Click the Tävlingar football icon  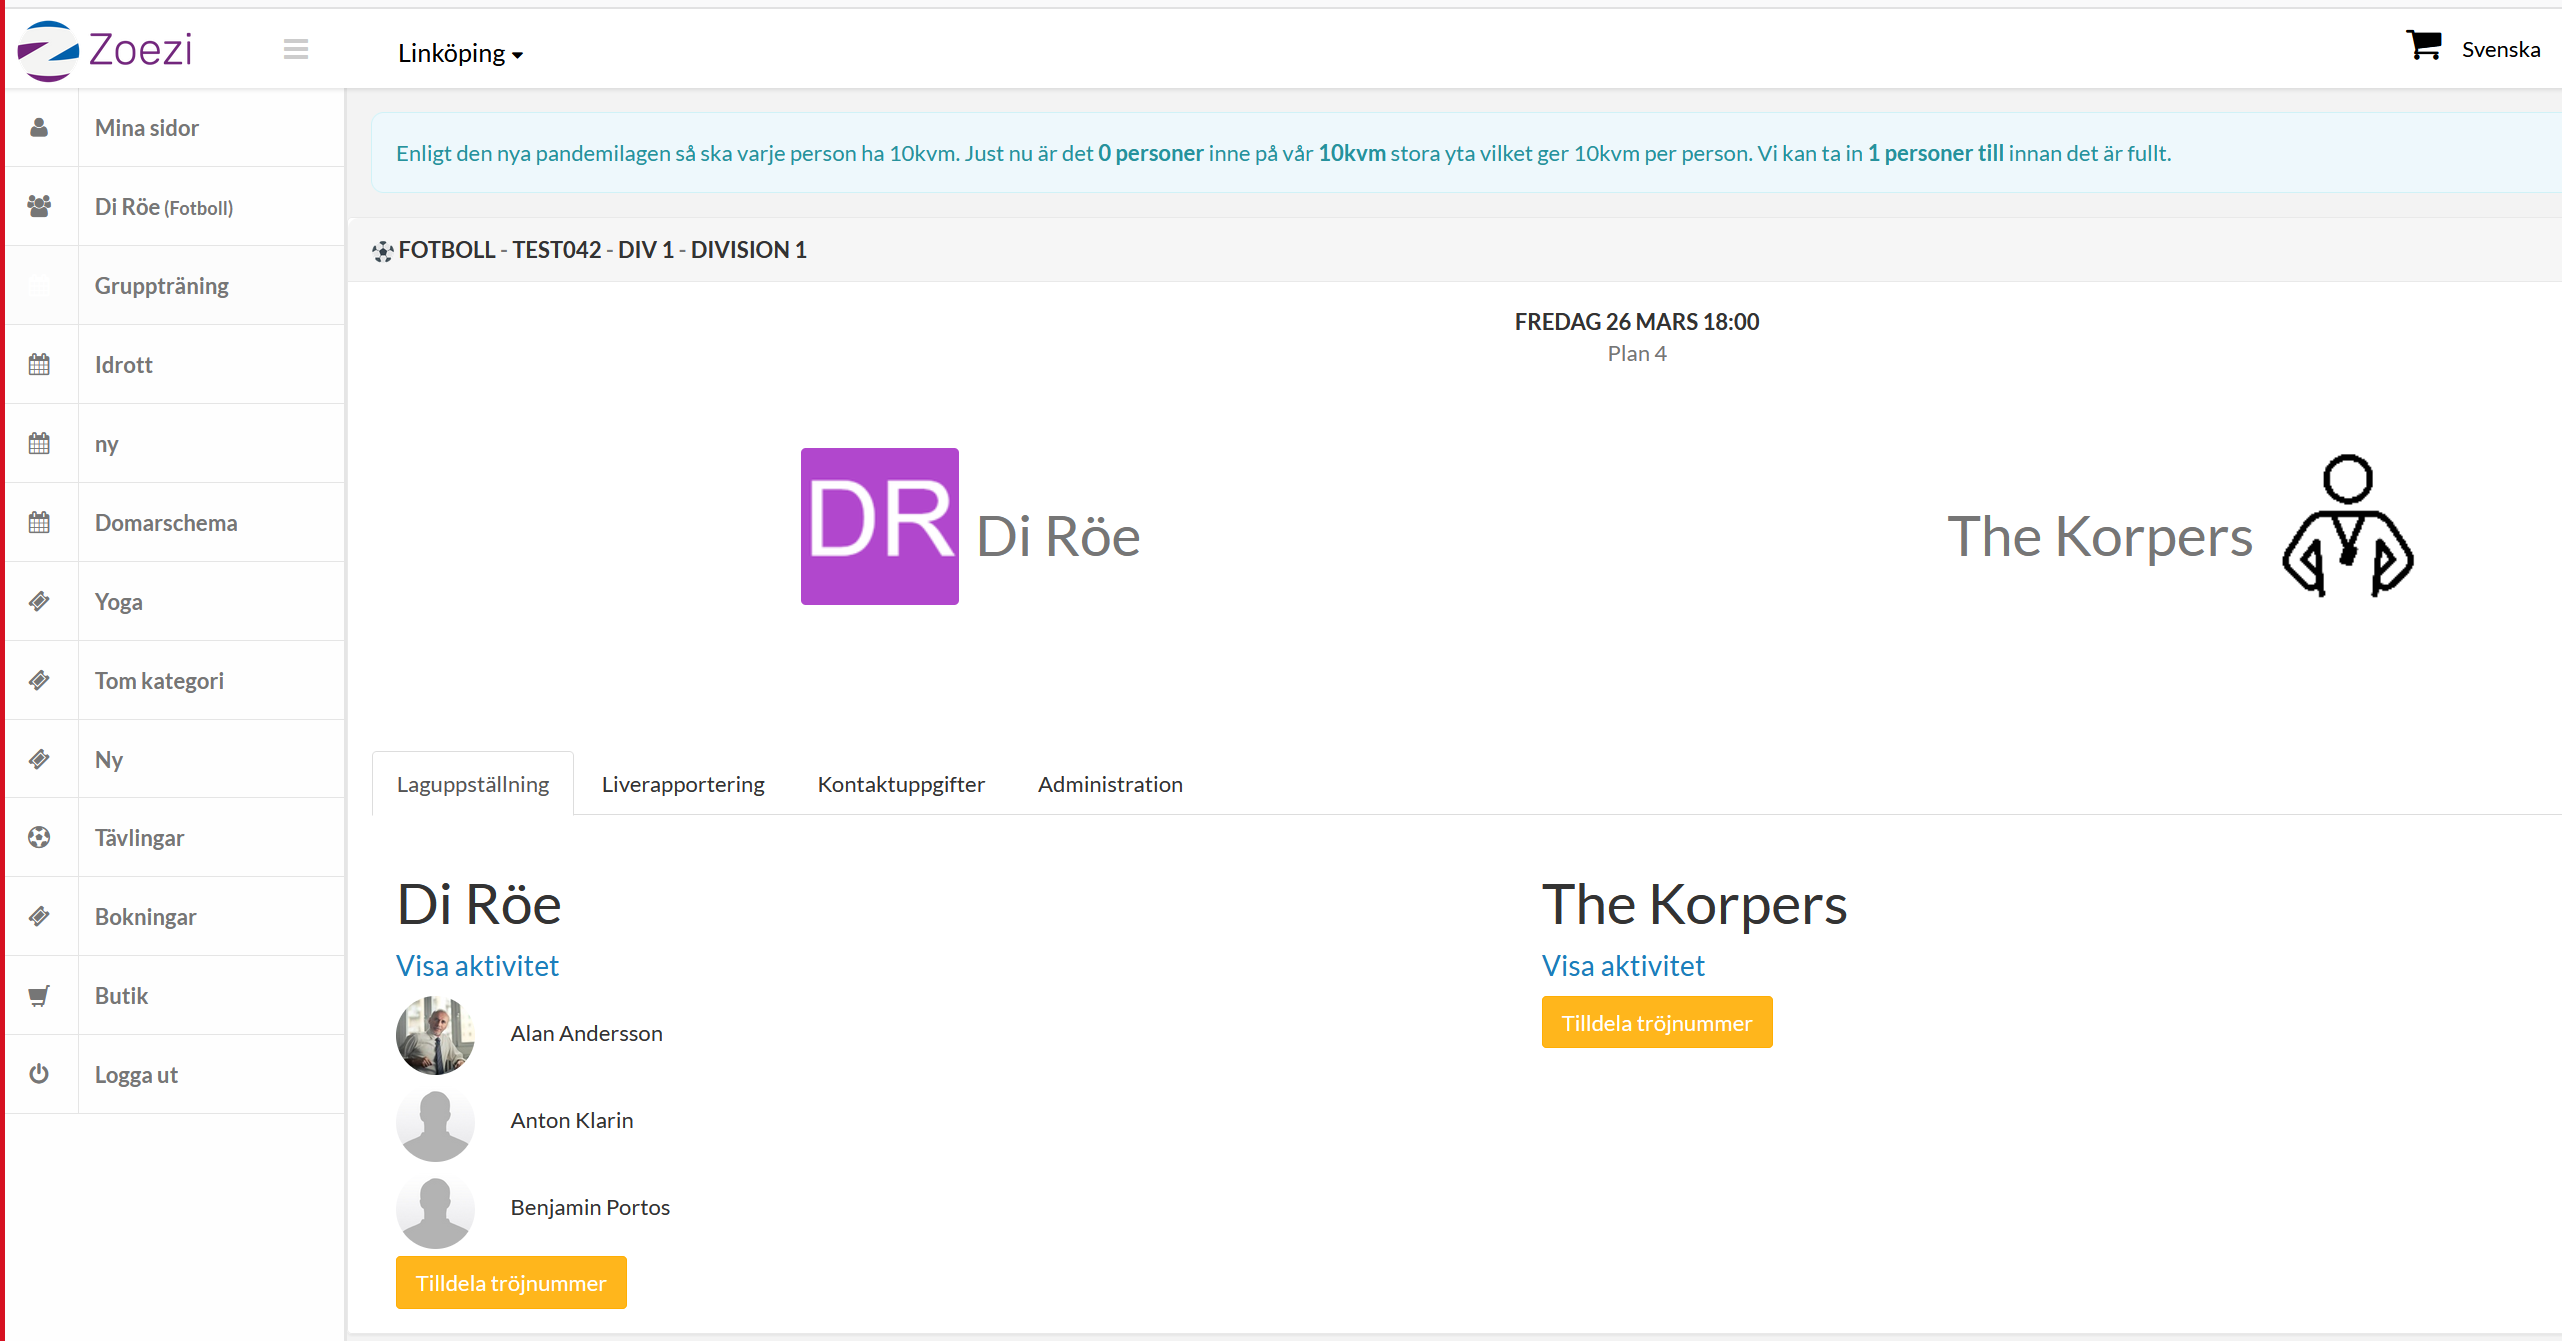[39, 838]
